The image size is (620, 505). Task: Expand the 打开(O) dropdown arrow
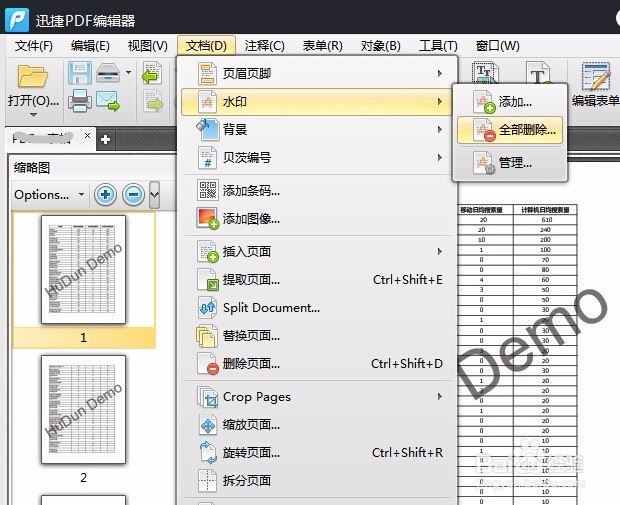click(x=33, y=115)
